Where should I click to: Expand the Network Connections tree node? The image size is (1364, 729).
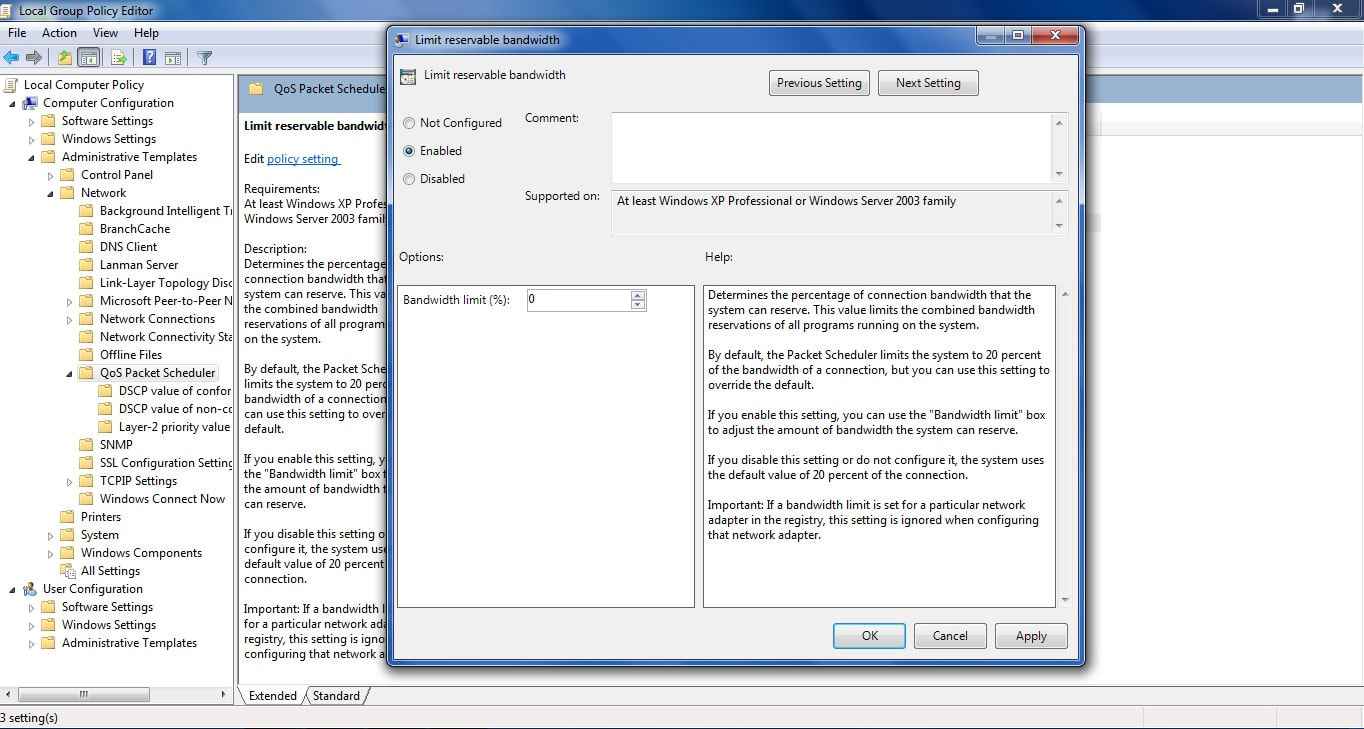(x=70, y=319)
